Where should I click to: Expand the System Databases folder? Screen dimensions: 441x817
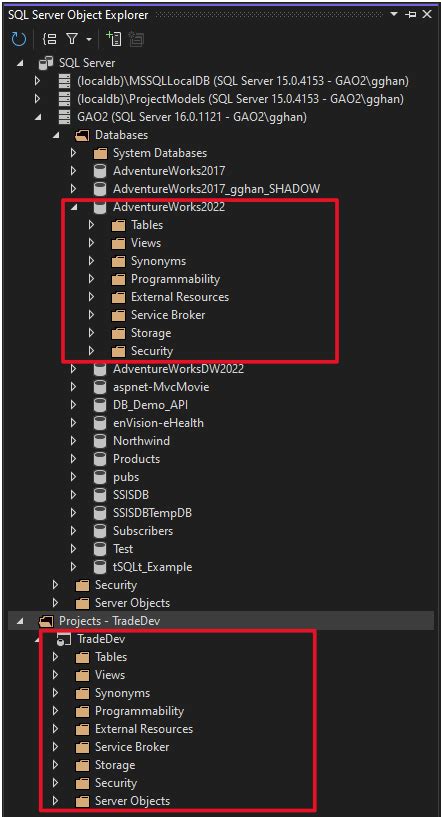click(74, 153)
